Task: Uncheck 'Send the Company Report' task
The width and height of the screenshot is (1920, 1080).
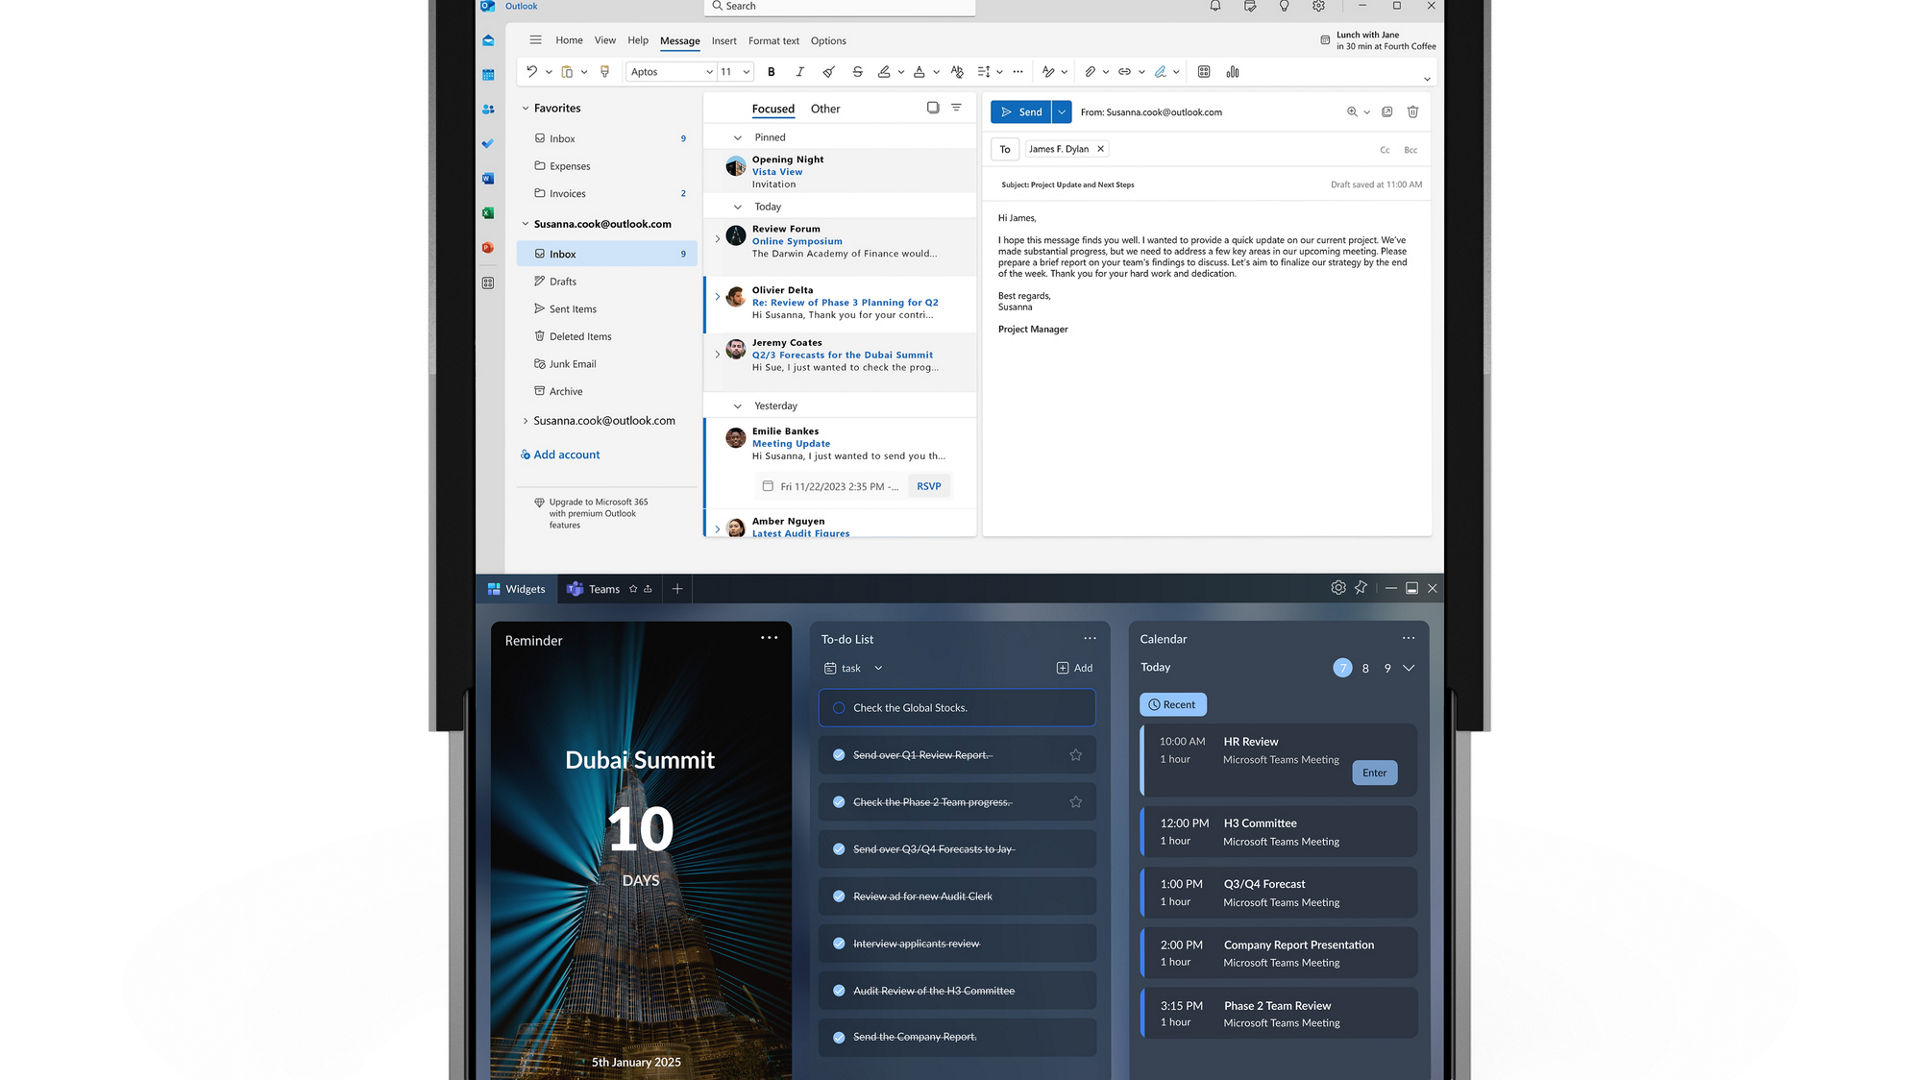Action: [839, 1037]
